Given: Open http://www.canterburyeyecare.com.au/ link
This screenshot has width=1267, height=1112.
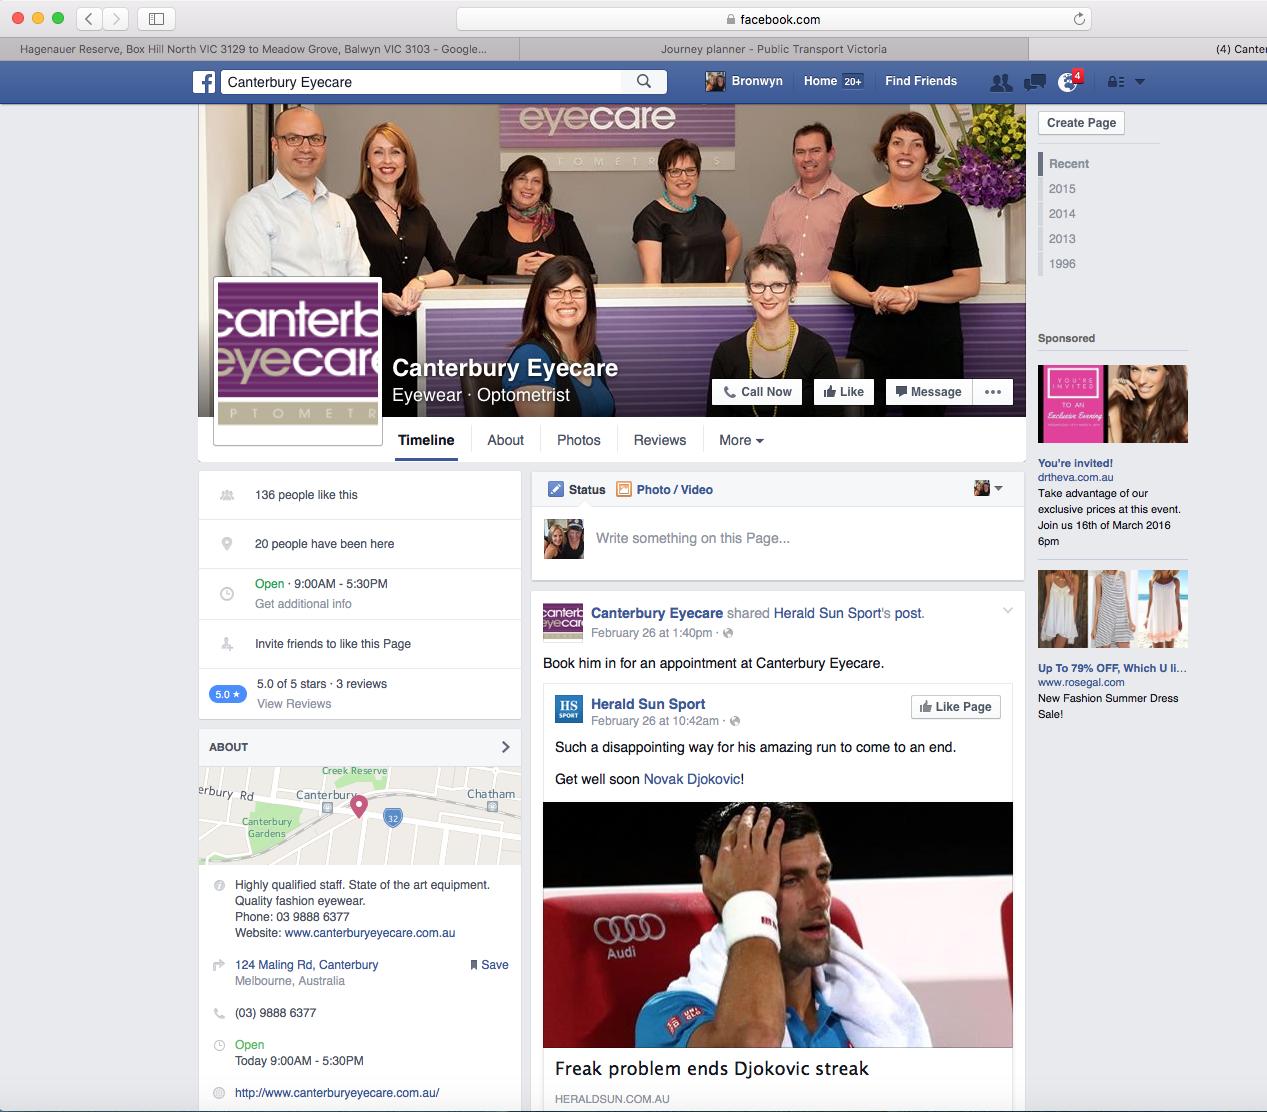Looking at the screenshot, I should tap(337, 1093).
